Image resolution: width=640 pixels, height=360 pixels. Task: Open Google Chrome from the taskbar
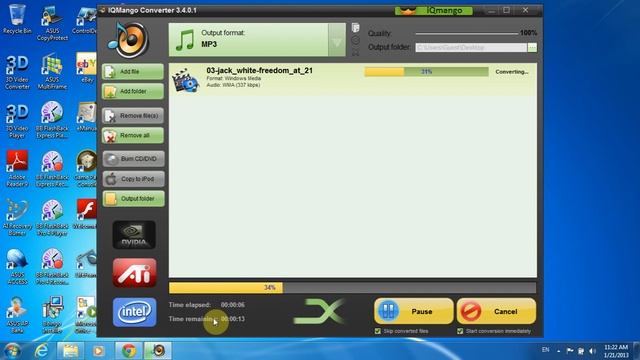(x=129, y=351)
